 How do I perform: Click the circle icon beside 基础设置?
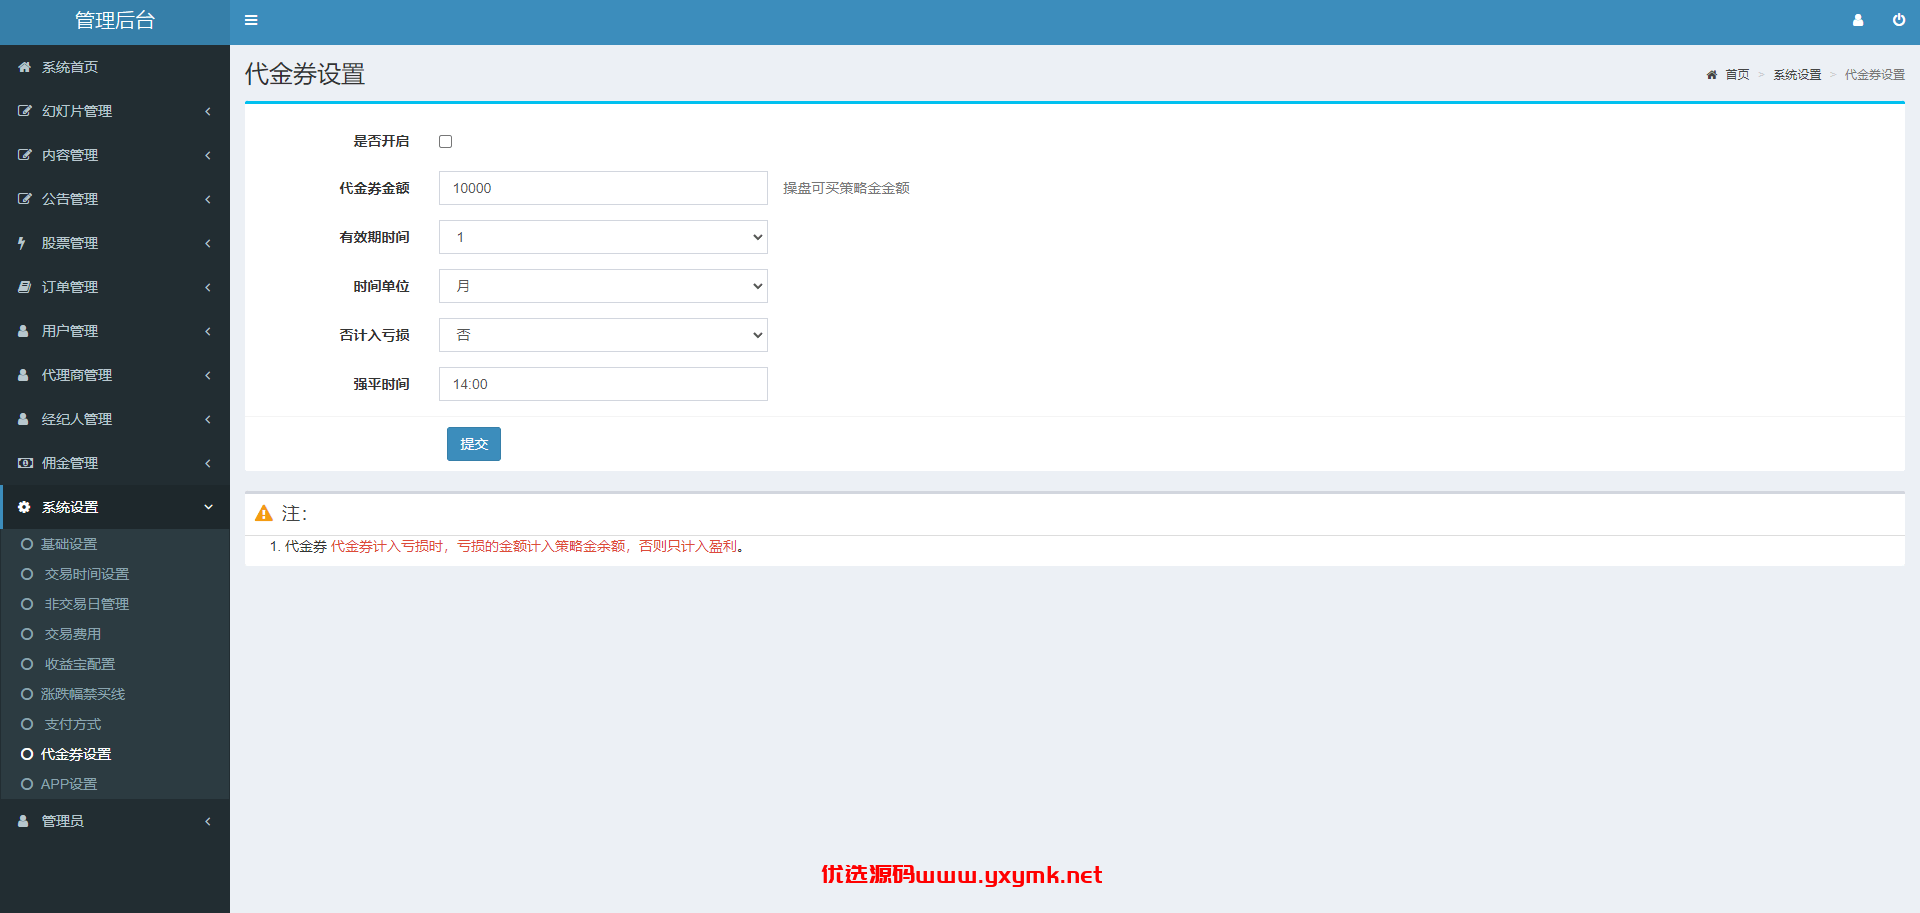click(x=27, y=544)
